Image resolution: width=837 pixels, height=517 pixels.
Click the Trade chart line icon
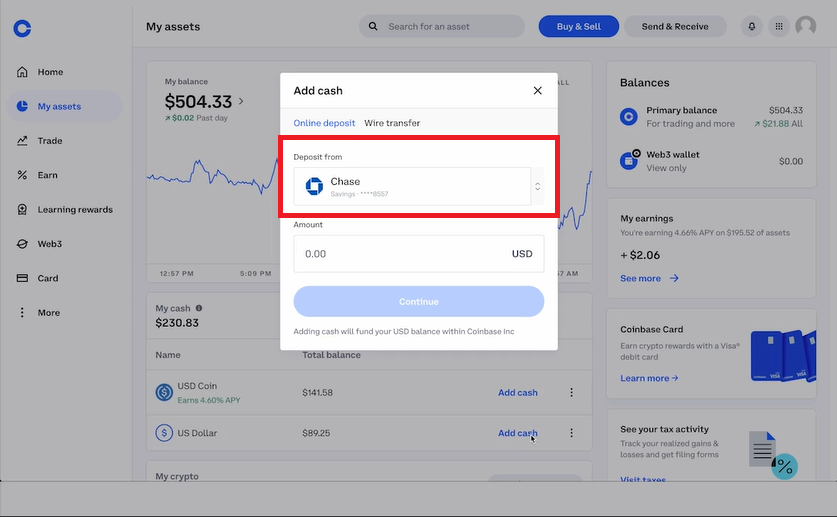click(x=22, y=141)
